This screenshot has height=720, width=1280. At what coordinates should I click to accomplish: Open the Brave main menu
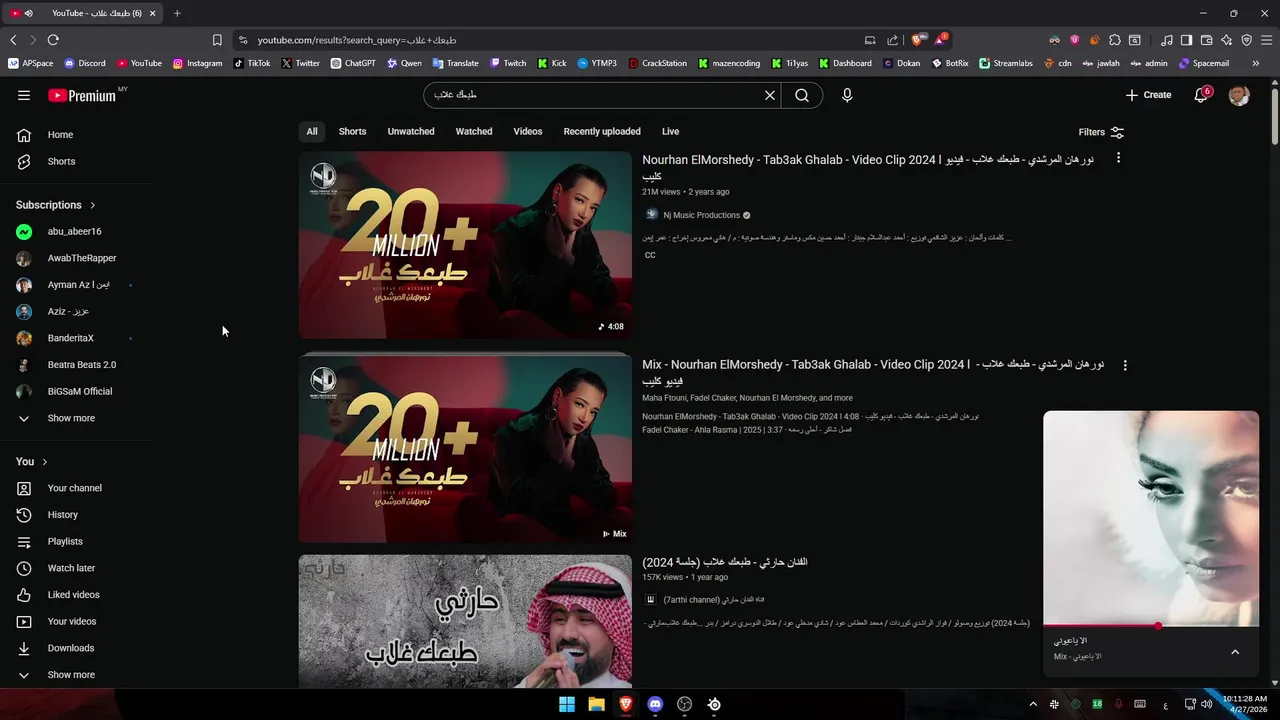(x=1266, y=40)
